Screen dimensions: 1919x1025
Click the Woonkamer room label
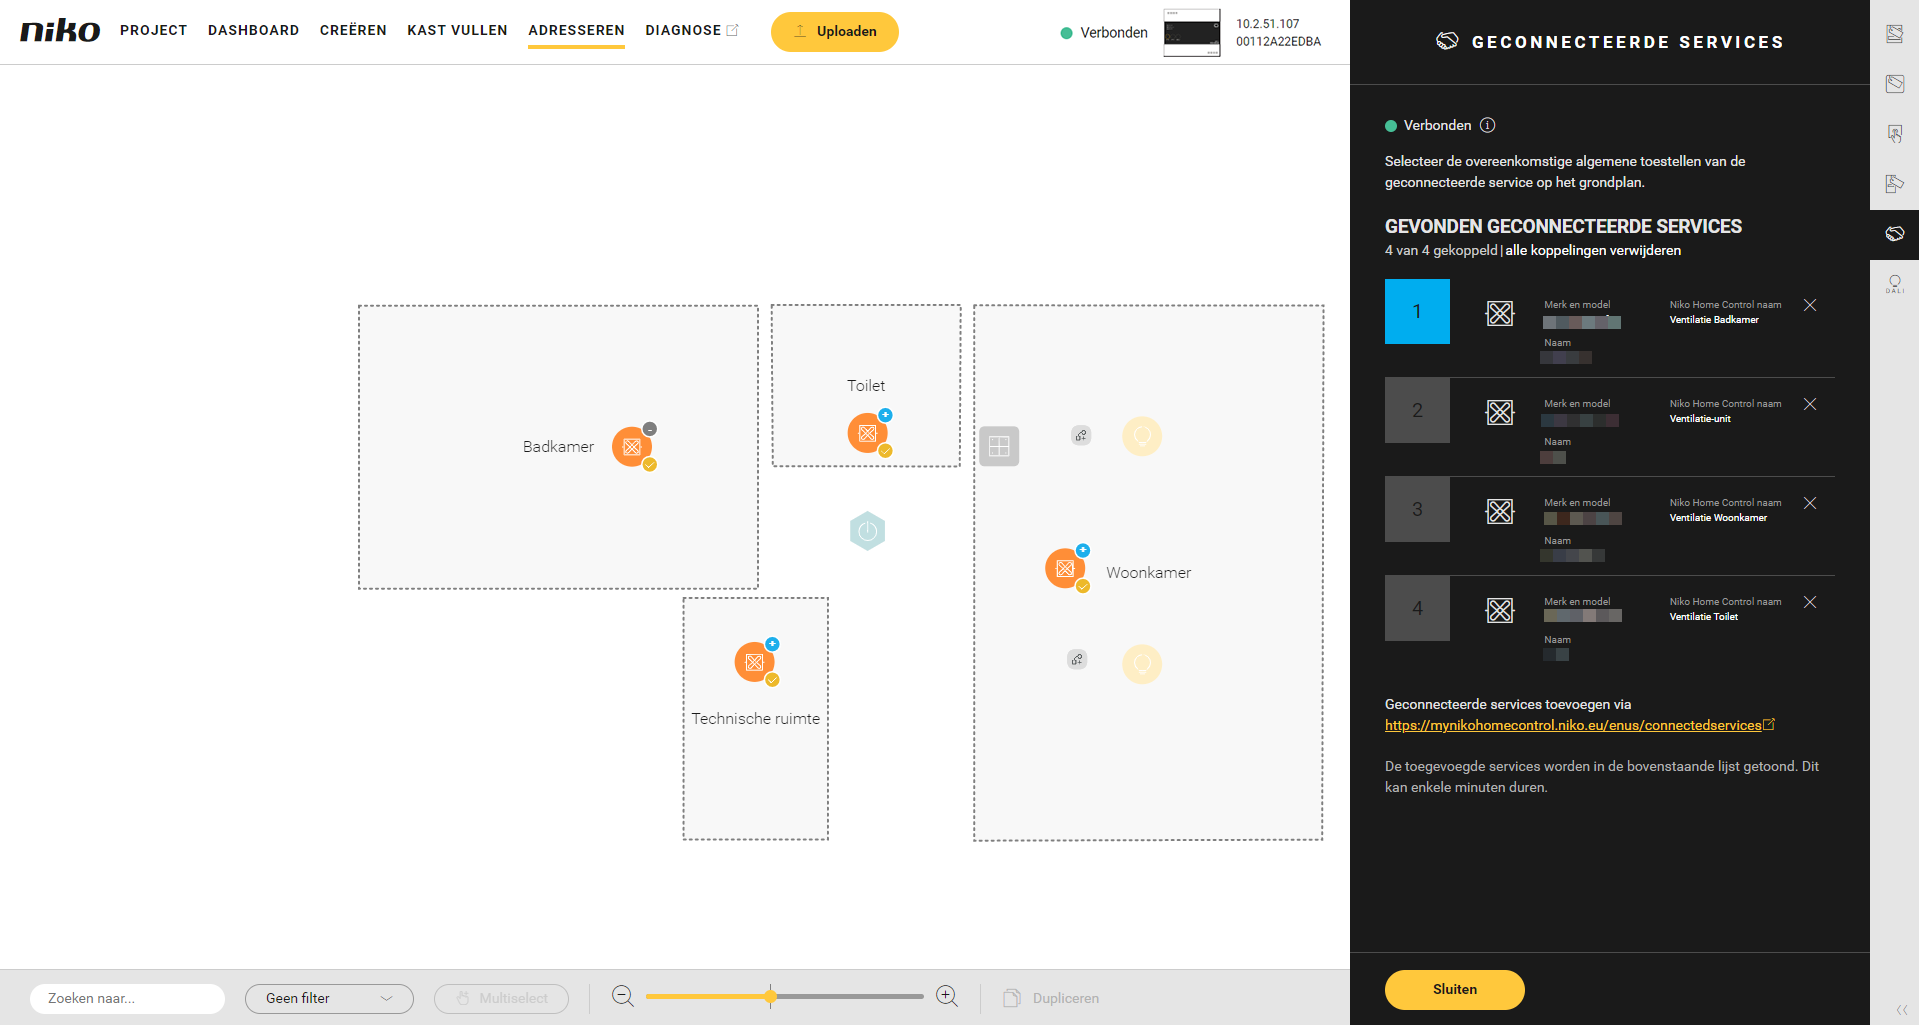(x=1148, y=573)
